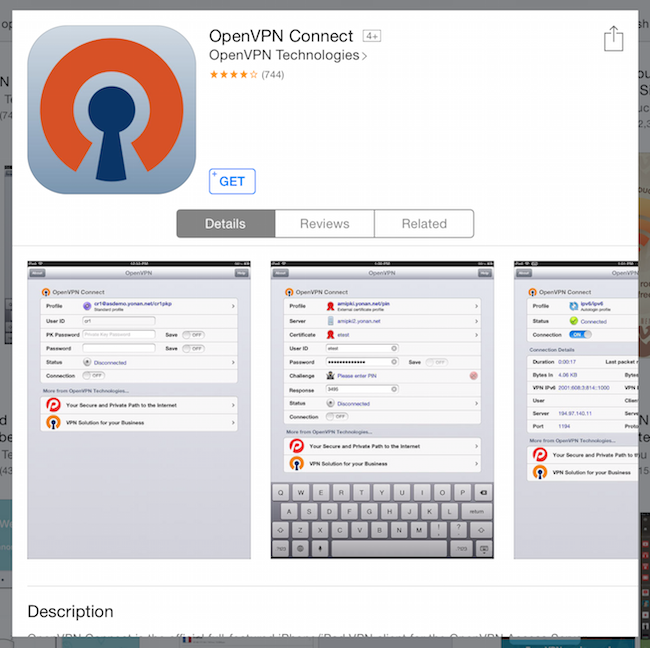The image size is (650, 648).
Task: Turn off the Connection ON switch
Action: tap(581, 334)
